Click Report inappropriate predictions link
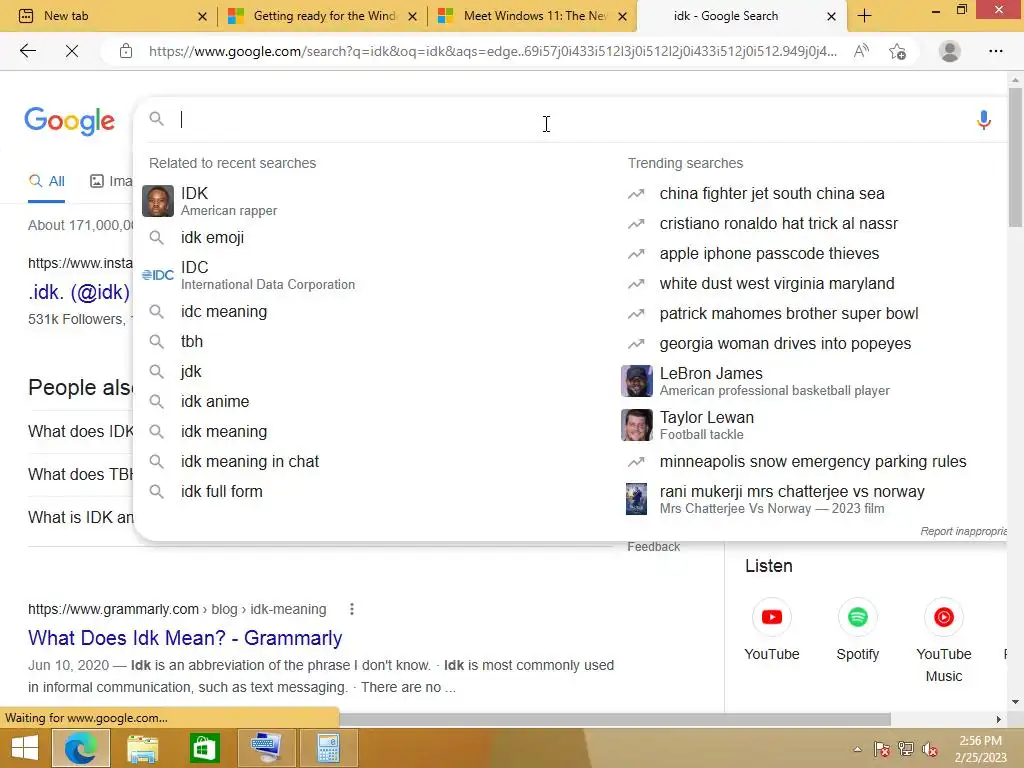The width and height of the screenshot is (1024, 768). point(963,532)
